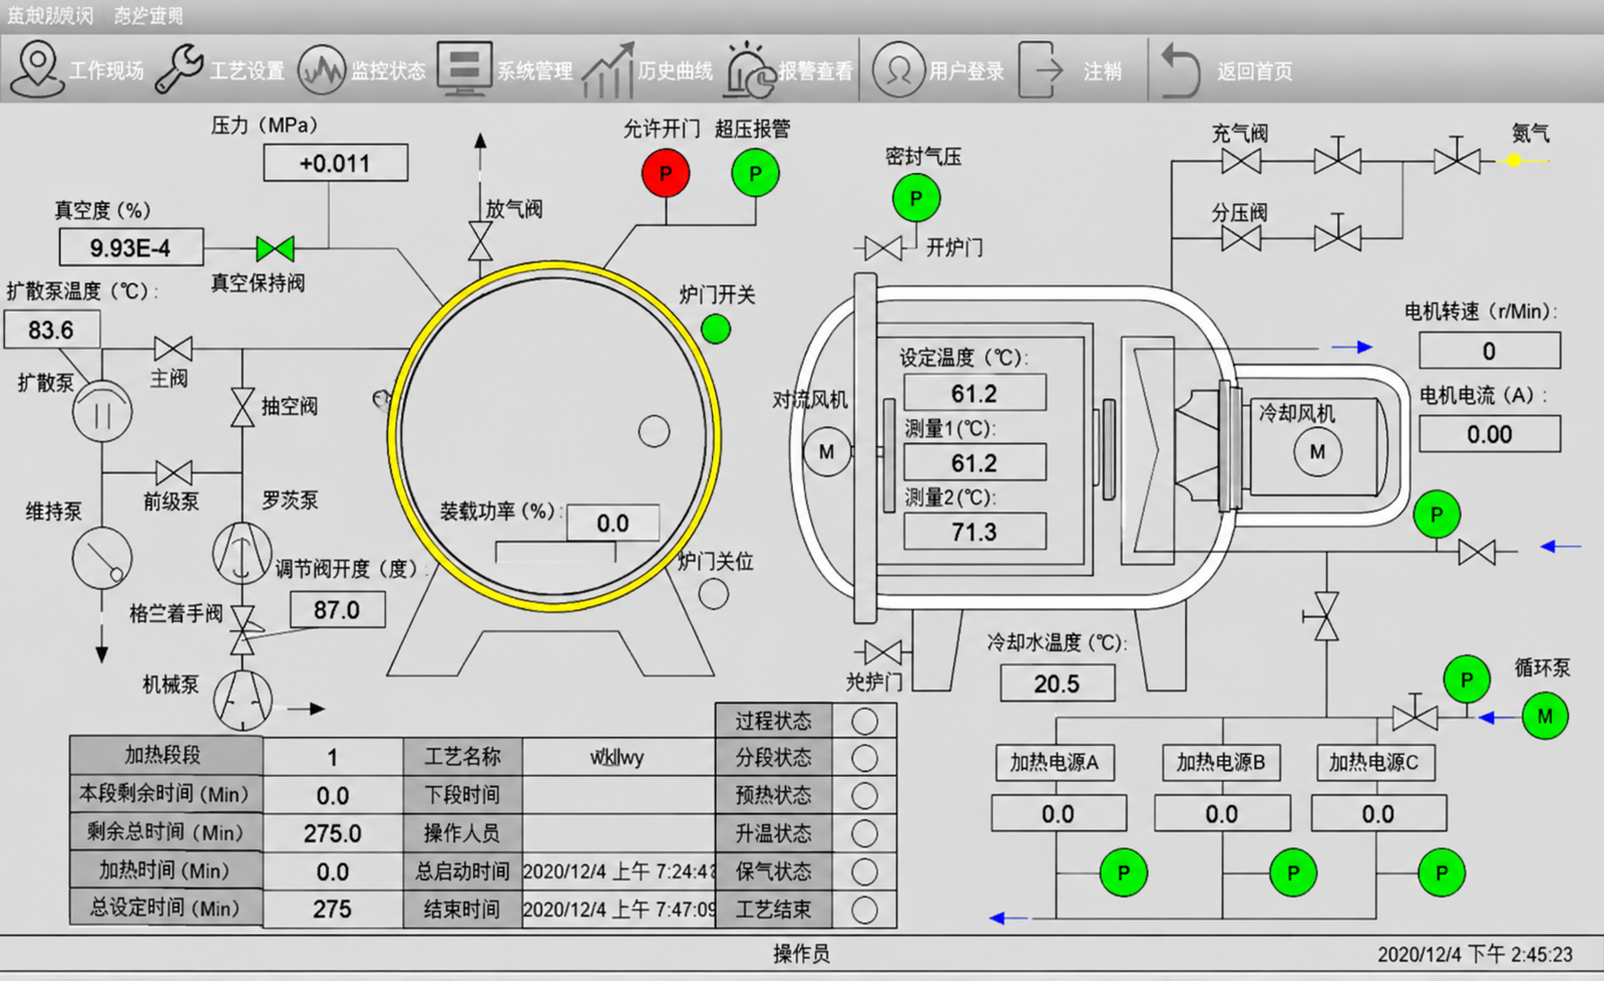Click the 加热电源A button
This screenshot has width=1604, height=981.
(1054, 762)
